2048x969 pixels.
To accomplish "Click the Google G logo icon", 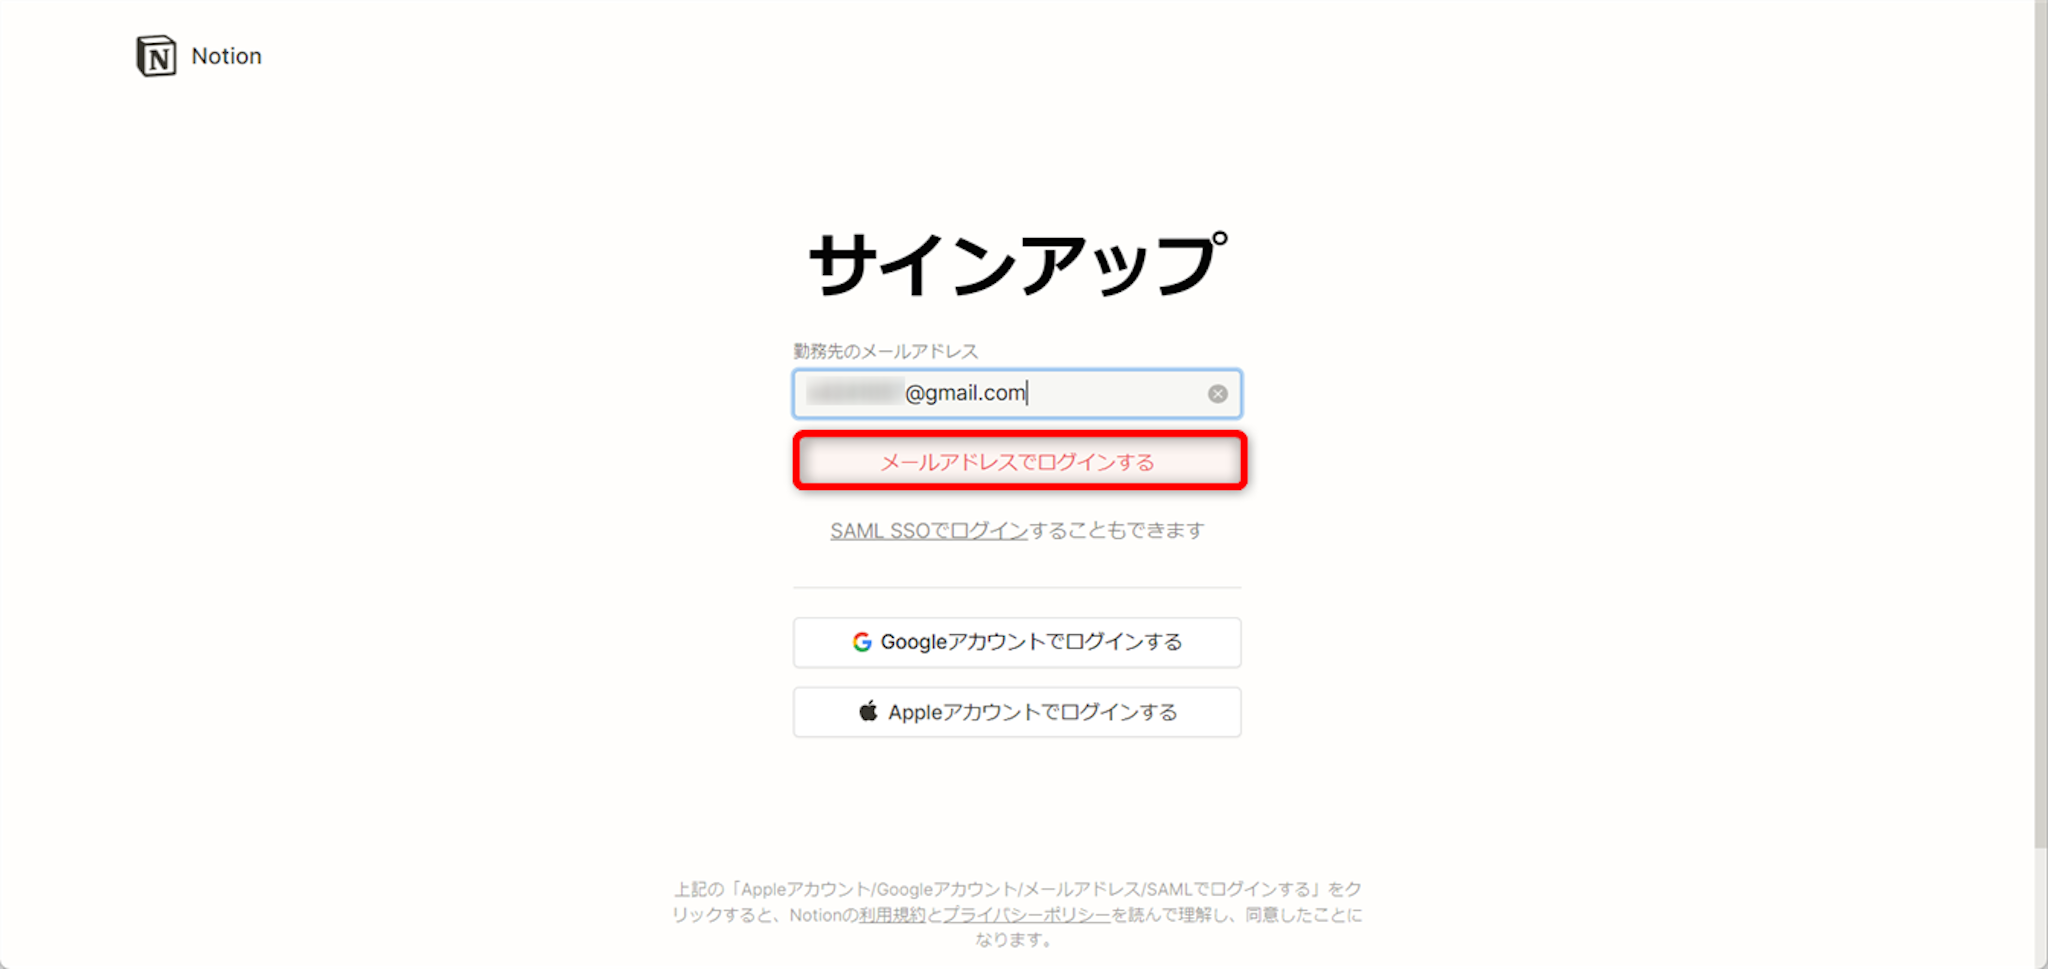I will (862, 642).
